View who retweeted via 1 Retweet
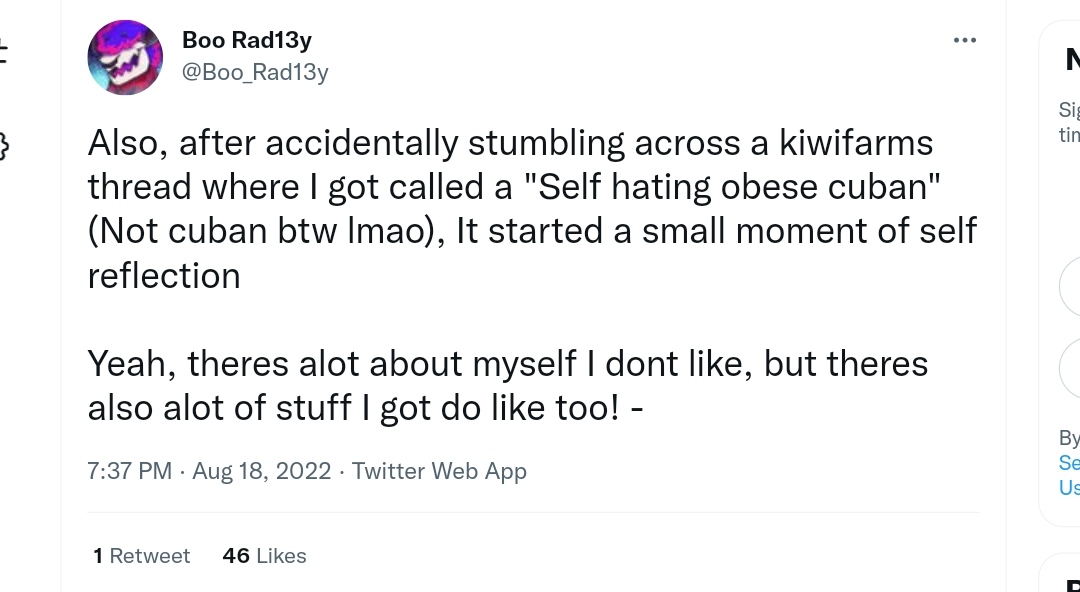 [x=142, y=555]
